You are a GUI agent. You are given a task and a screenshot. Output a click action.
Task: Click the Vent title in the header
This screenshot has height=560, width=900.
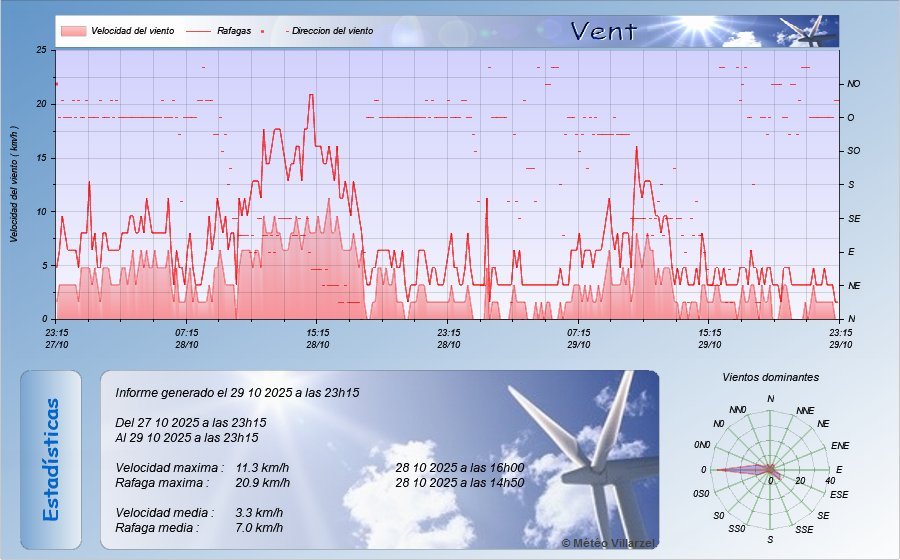click(603, 31)
